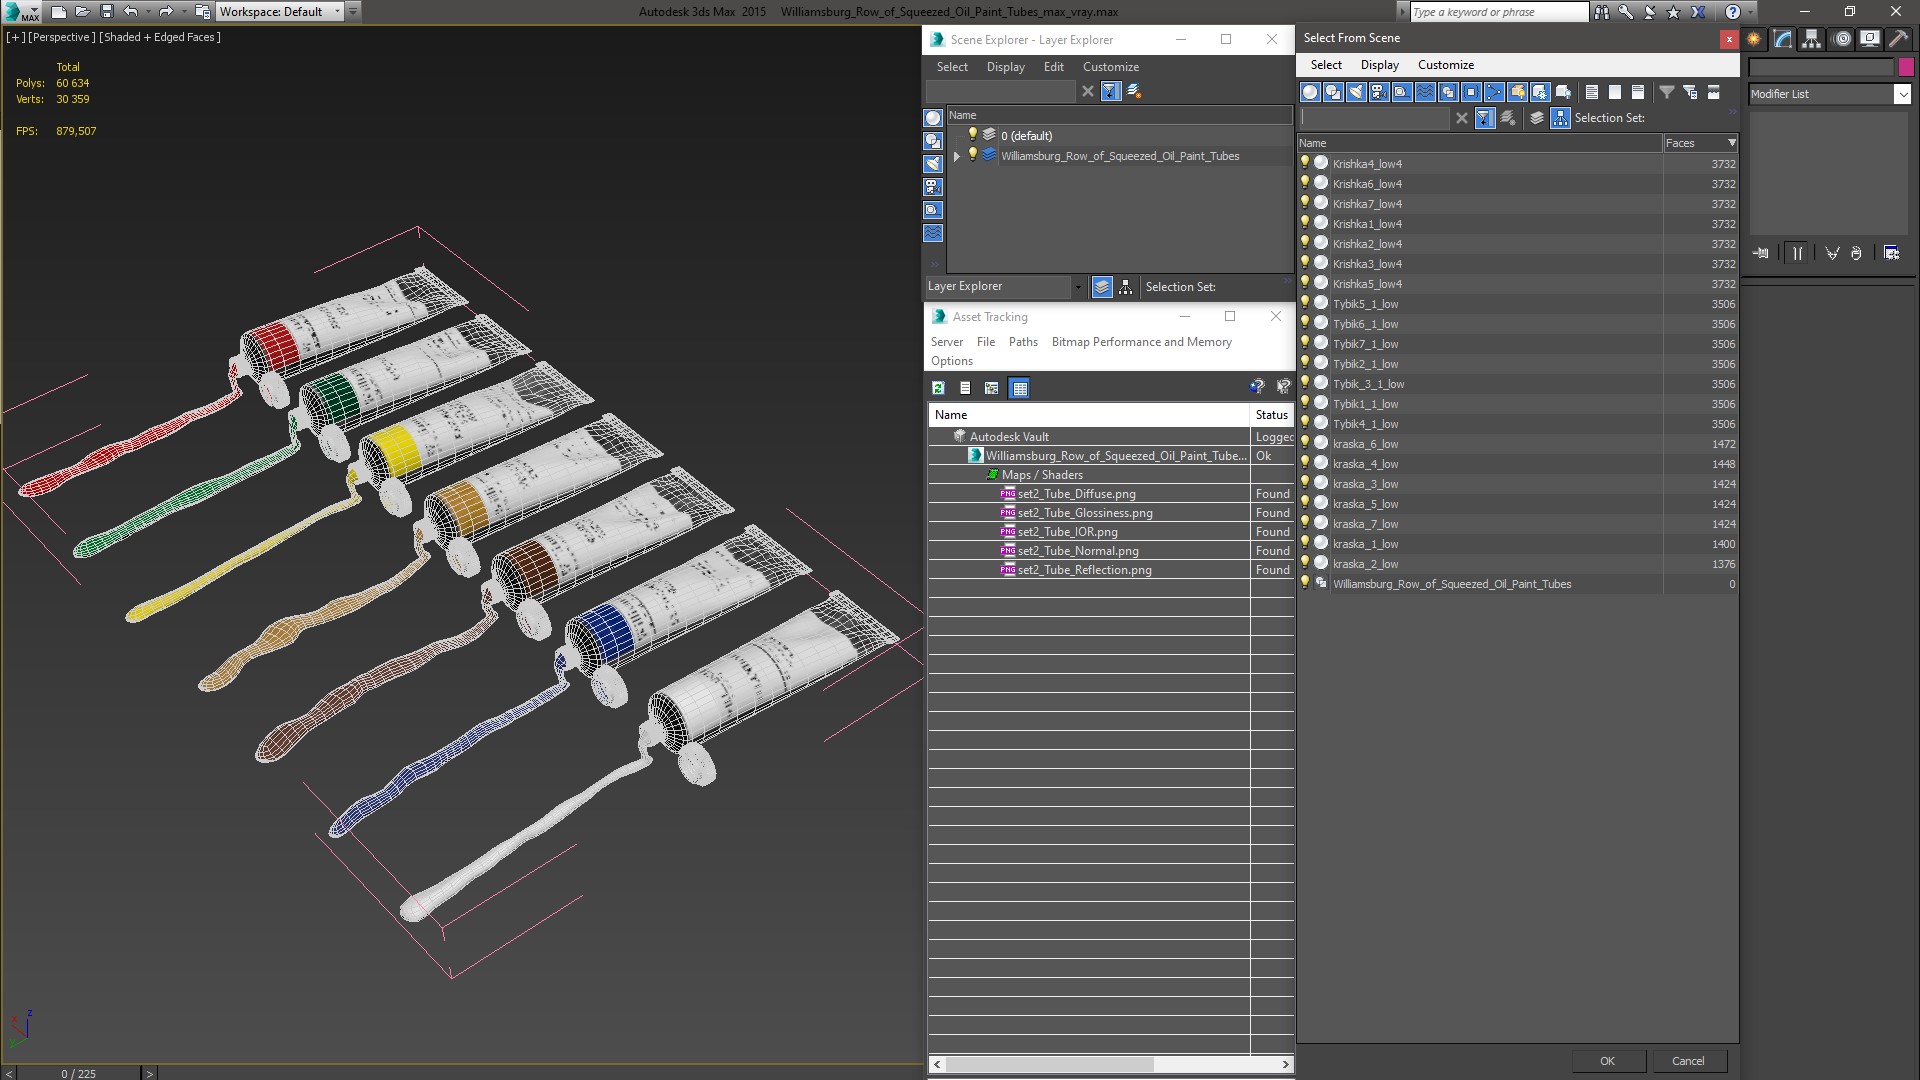The image size is (1920, 1080).
Task: Click Sort by Hierarchy icon in Select From Scene
Action: tap(1560, 118)
